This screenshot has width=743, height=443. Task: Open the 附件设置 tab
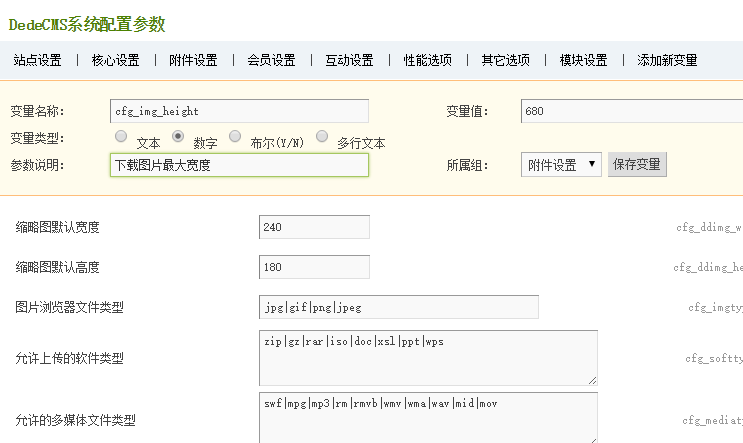(x=193, y=60)
